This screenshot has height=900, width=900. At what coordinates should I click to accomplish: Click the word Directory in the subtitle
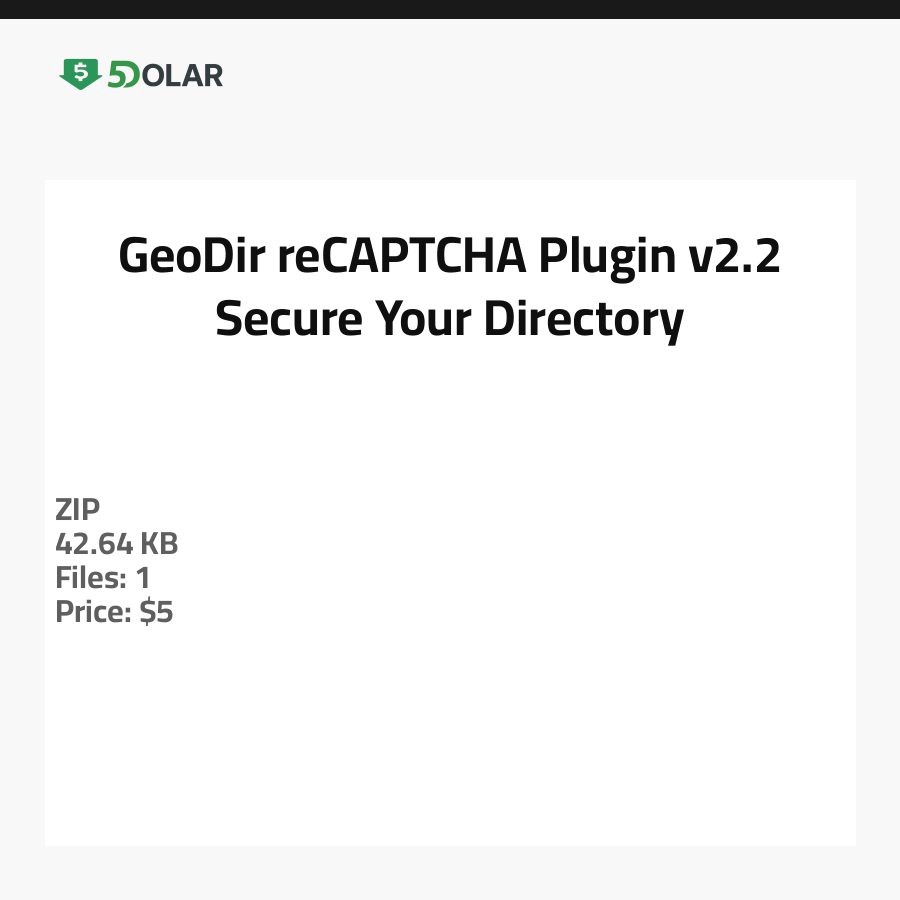click(584, 320)
